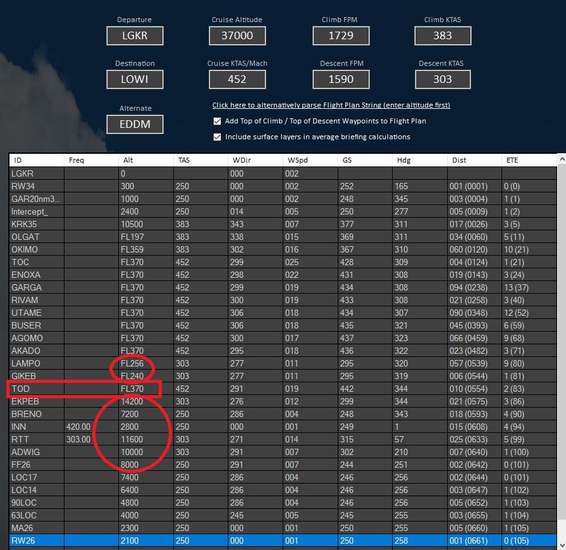Image resolution: width=566 pixels, height=550 pixels.
Task: Toggle Include surface layers checkbox
Action: coord(217,137)
